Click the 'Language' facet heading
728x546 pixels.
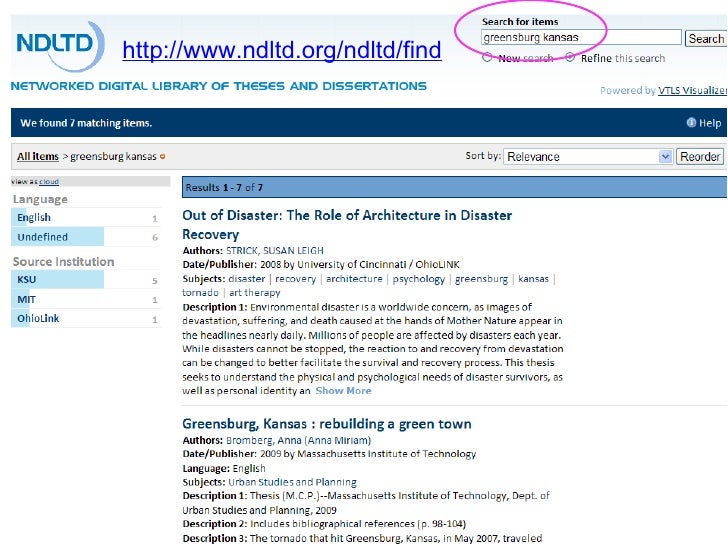40,200
